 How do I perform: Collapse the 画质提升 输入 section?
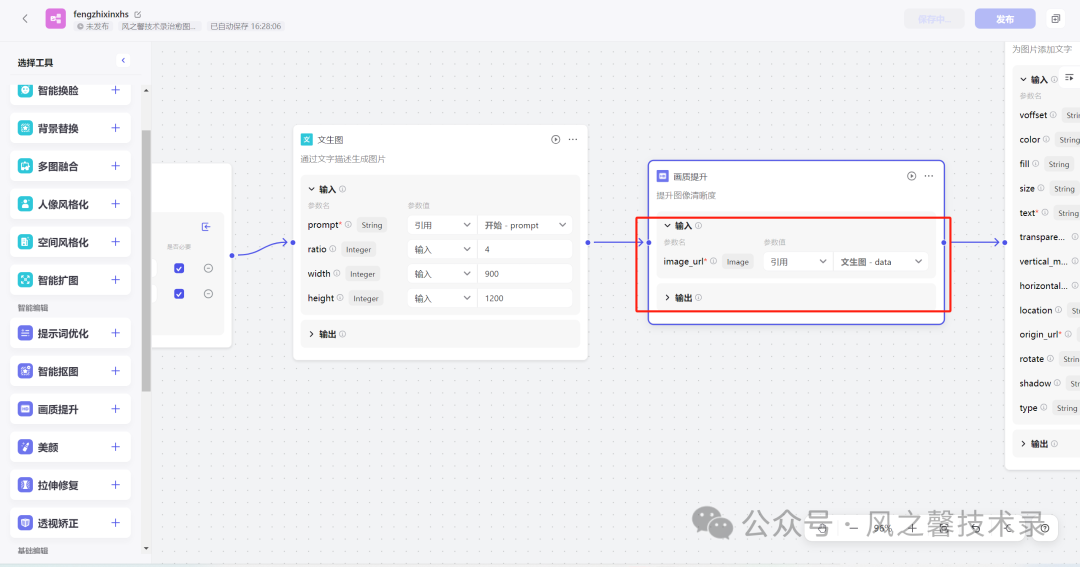667,225
